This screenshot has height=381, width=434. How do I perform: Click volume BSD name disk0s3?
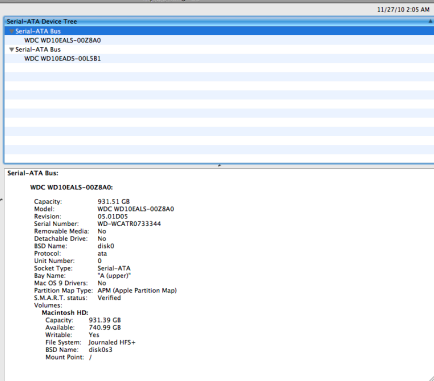click(x=100, y=350)
